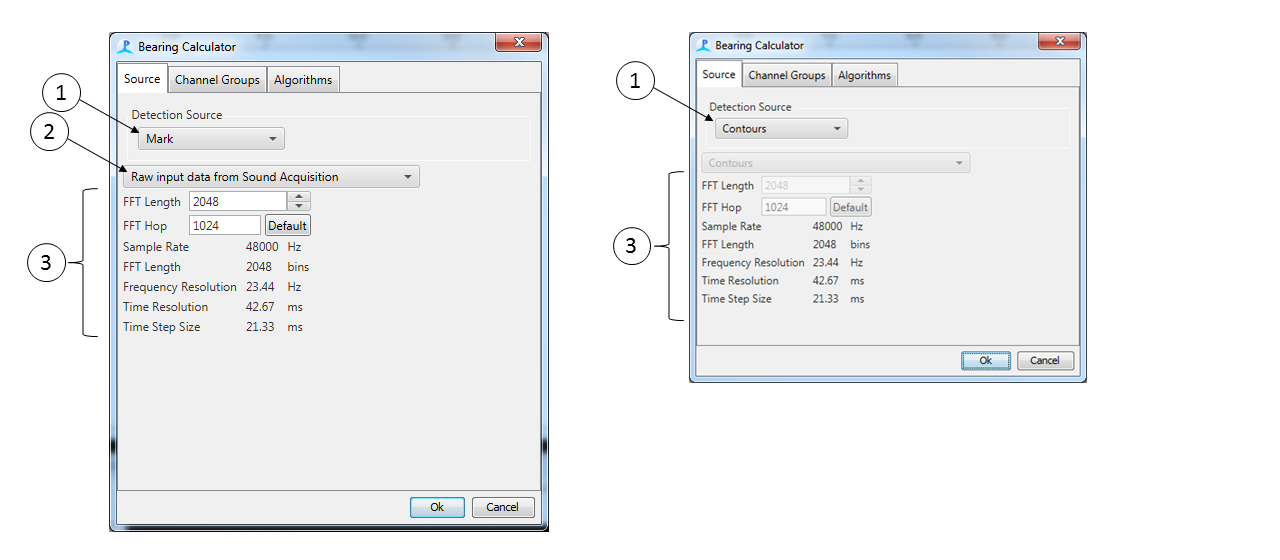Click the Detection Source label in left window

click(x=177, y=115)
